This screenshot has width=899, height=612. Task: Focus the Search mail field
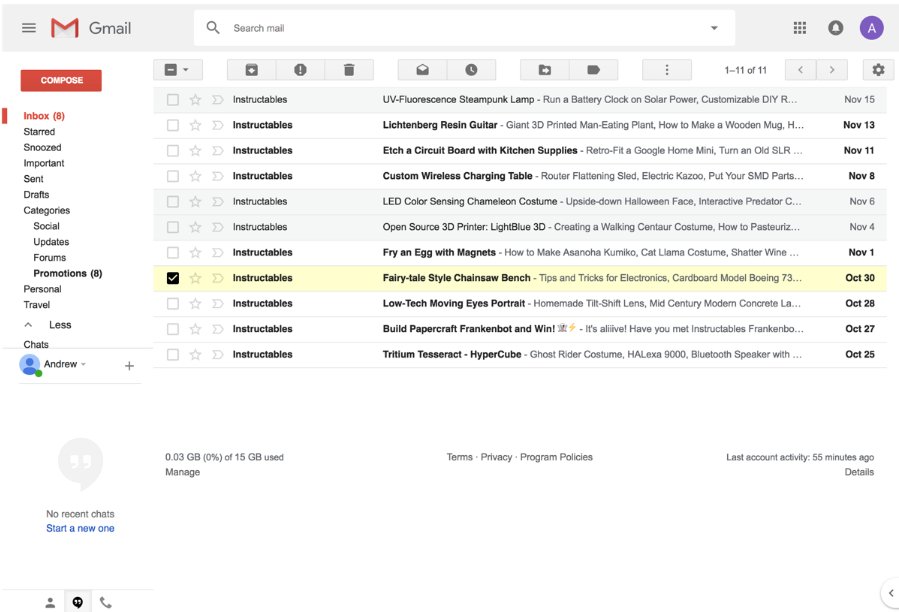pyautogui.click(x=464, y=28)
